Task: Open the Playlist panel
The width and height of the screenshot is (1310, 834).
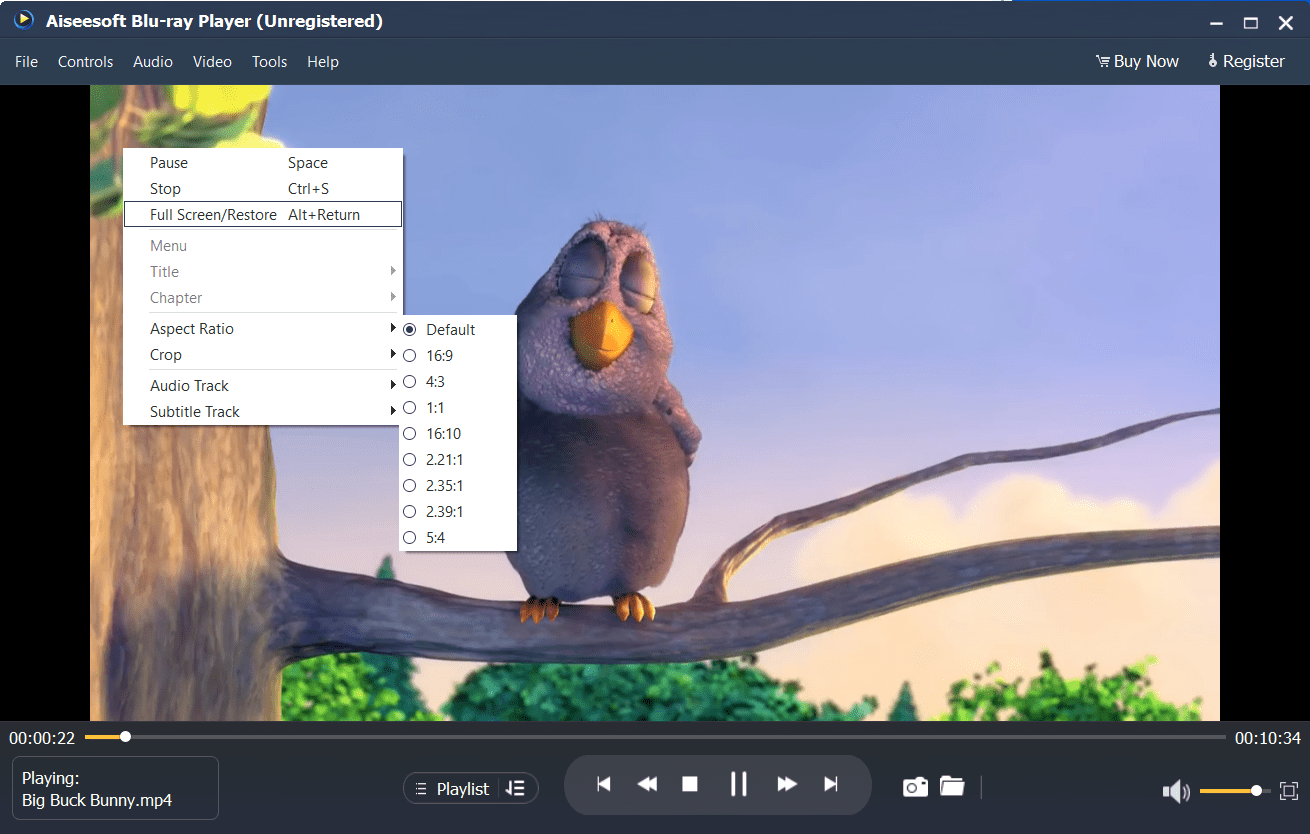Action: click(x=452, y=788)
